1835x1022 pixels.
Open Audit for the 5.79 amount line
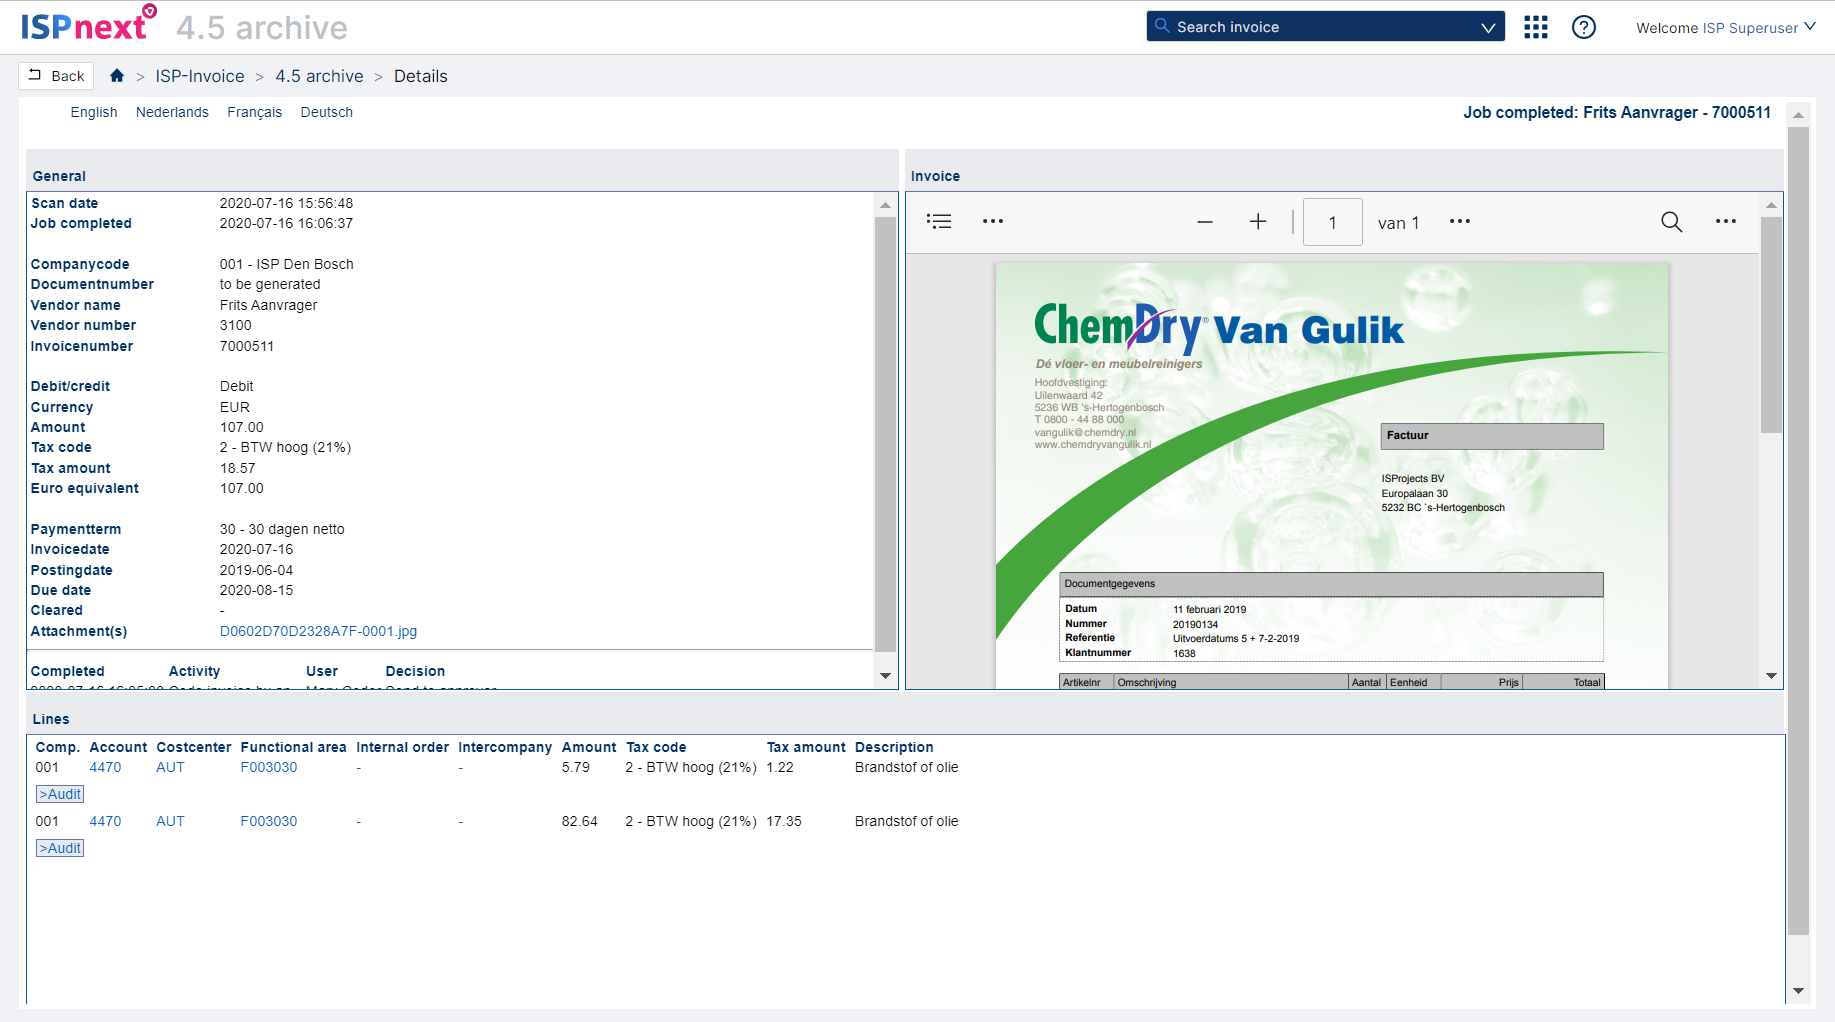(x=60, y=794)
